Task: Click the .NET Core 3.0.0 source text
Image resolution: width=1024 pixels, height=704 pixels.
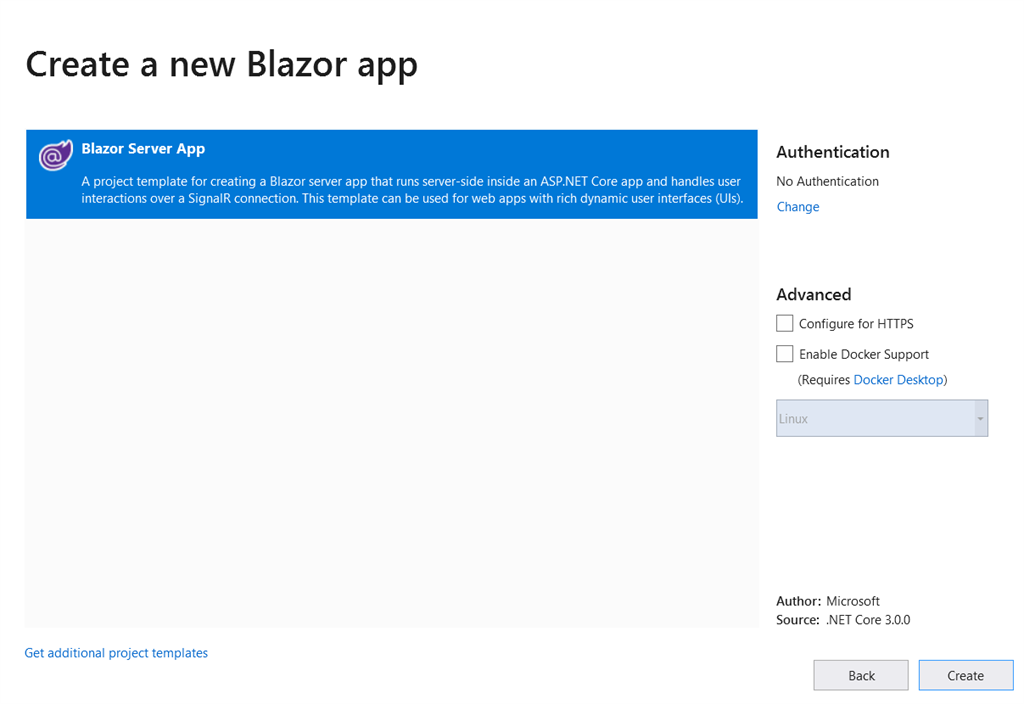Action: pyautogui.click(x=868, y=620)
